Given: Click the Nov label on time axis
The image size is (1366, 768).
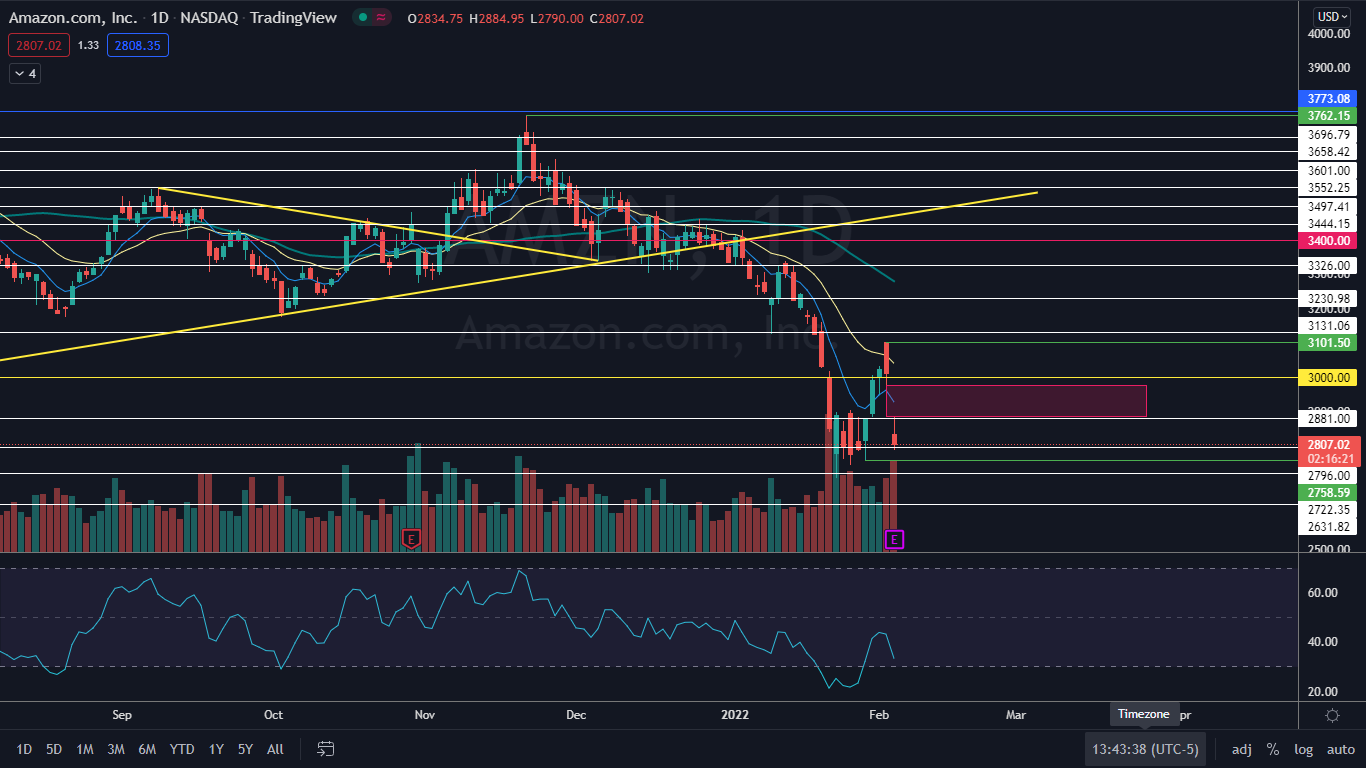Looking at the screenshot, I should pyautogui.click(x=424, y=715).
